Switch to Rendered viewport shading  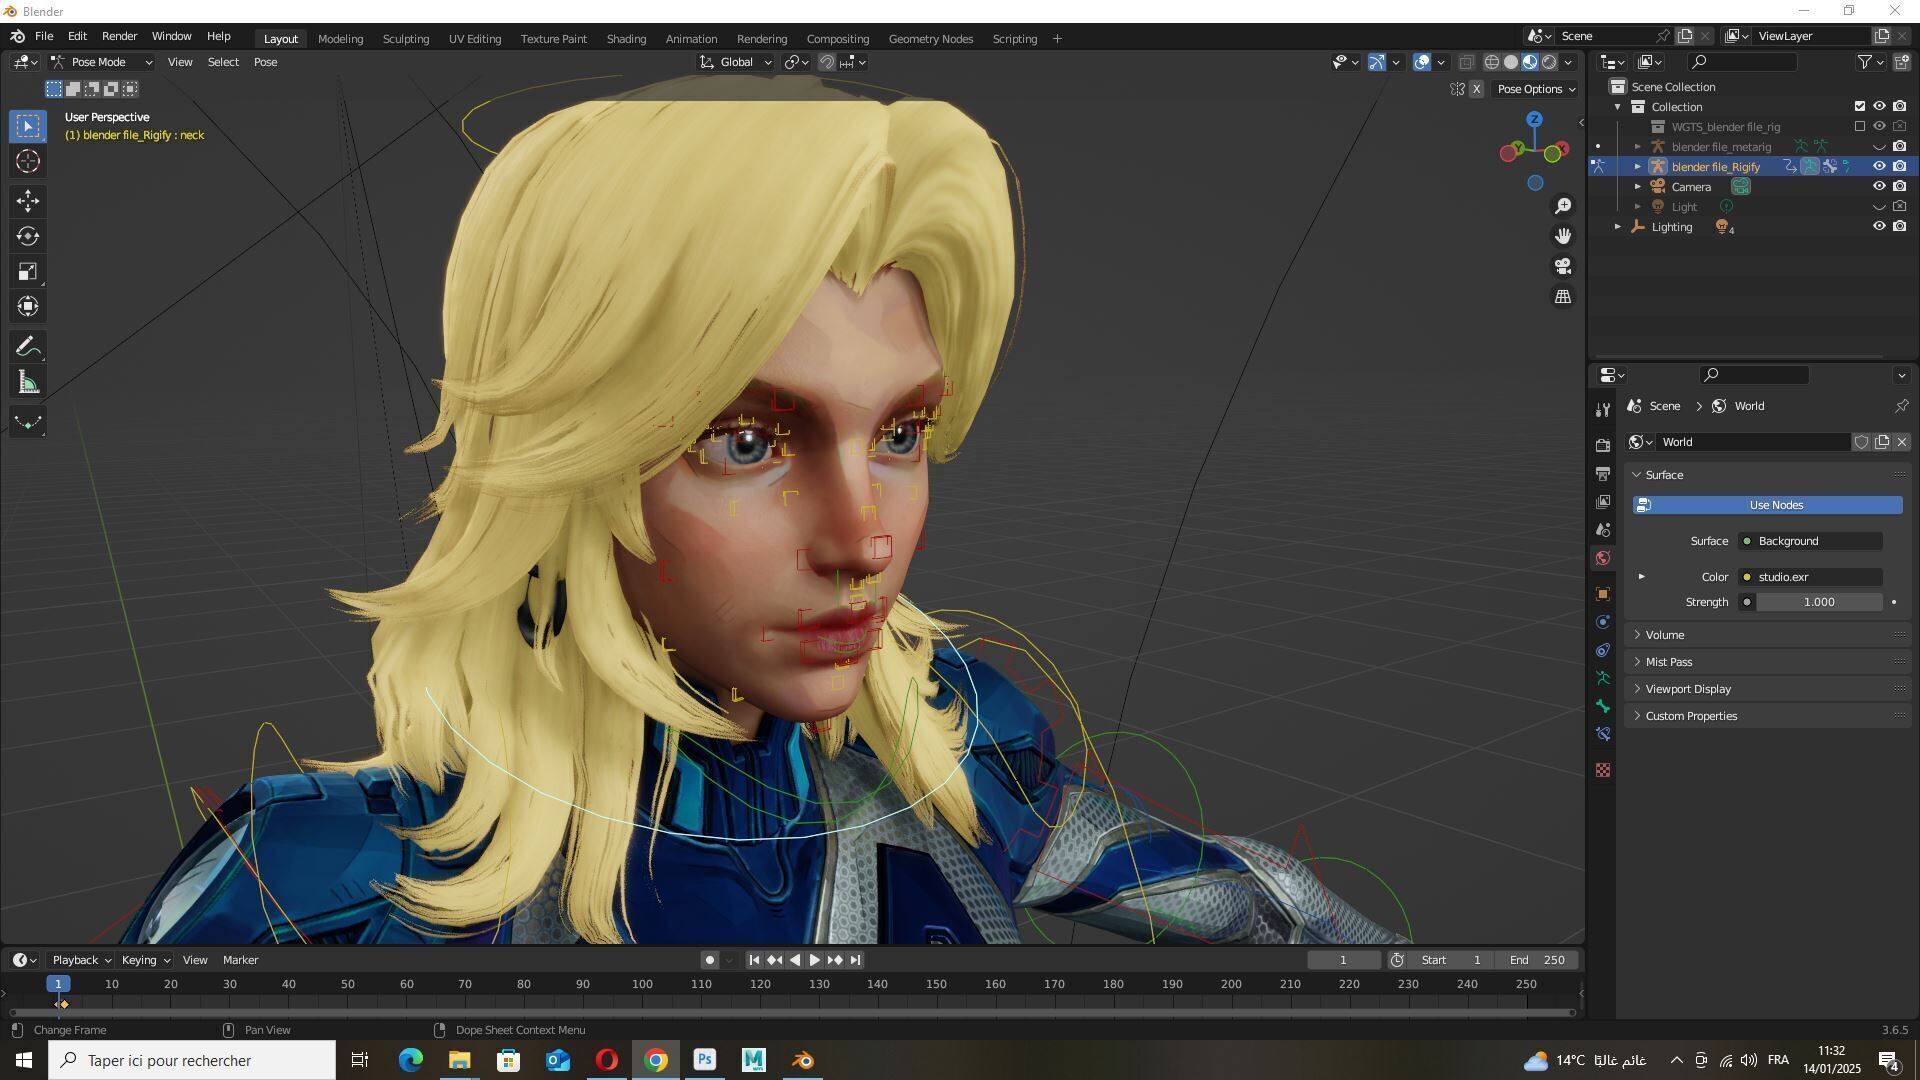[x=1549, y=62]
